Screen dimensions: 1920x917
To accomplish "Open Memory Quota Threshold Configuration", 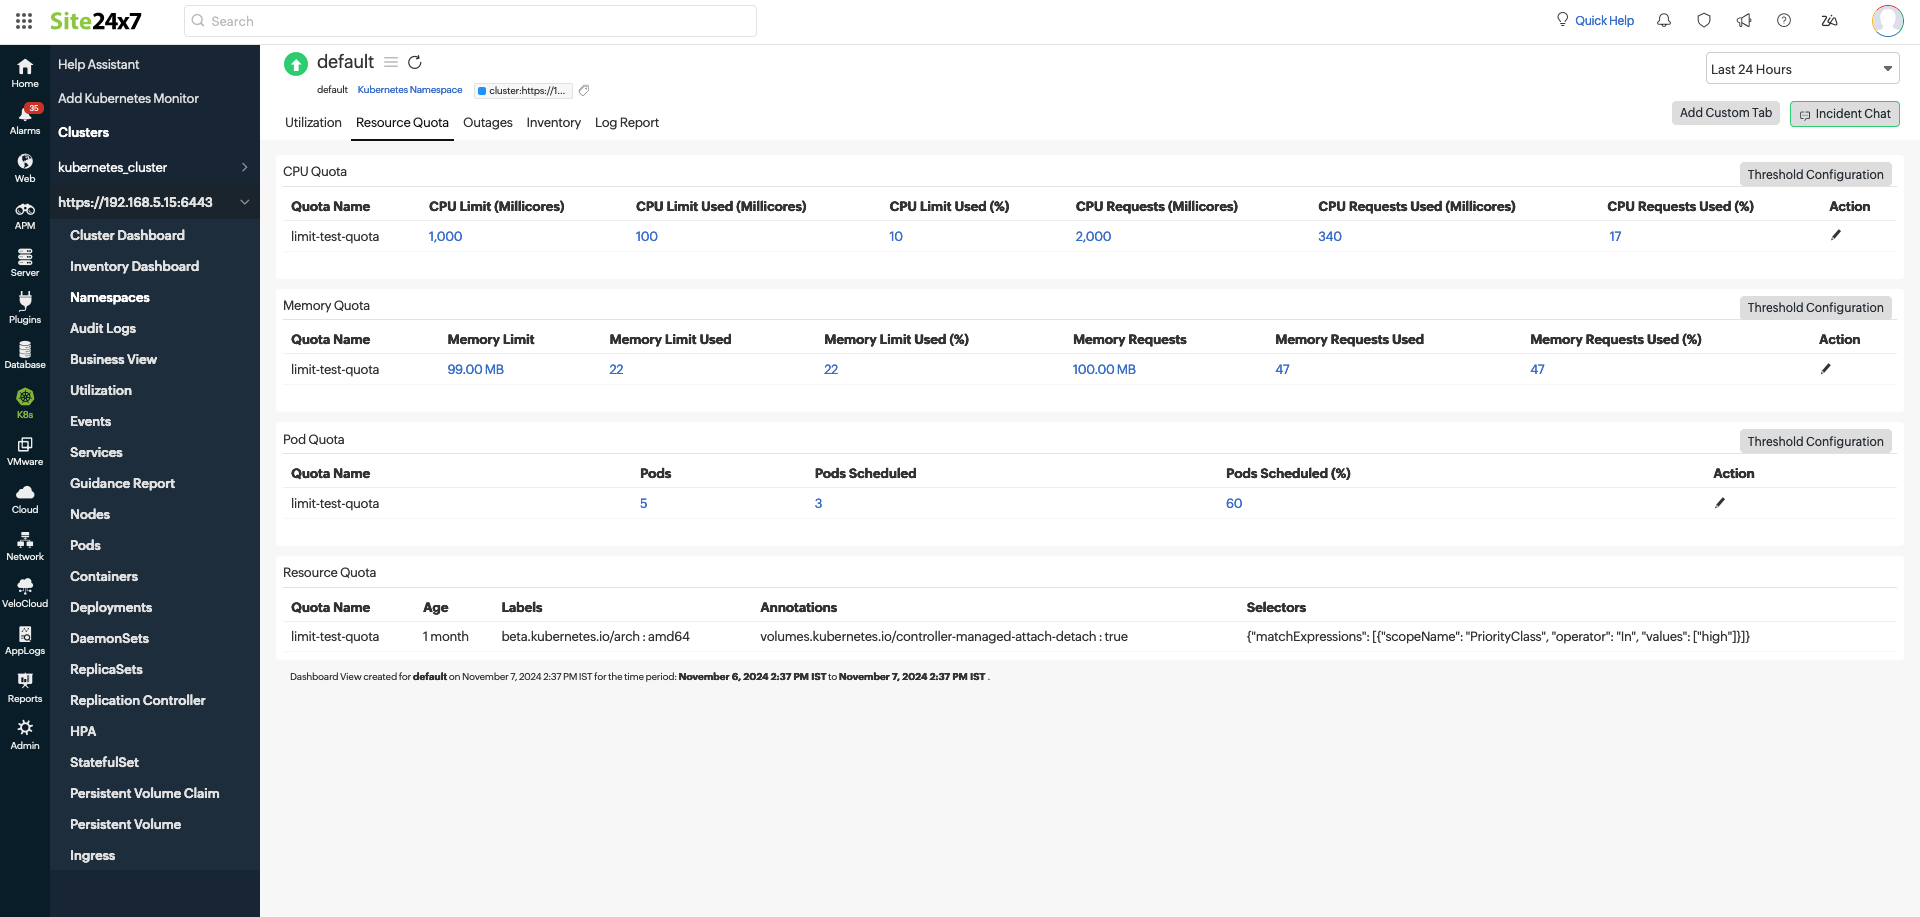I will coord(1815,307).
